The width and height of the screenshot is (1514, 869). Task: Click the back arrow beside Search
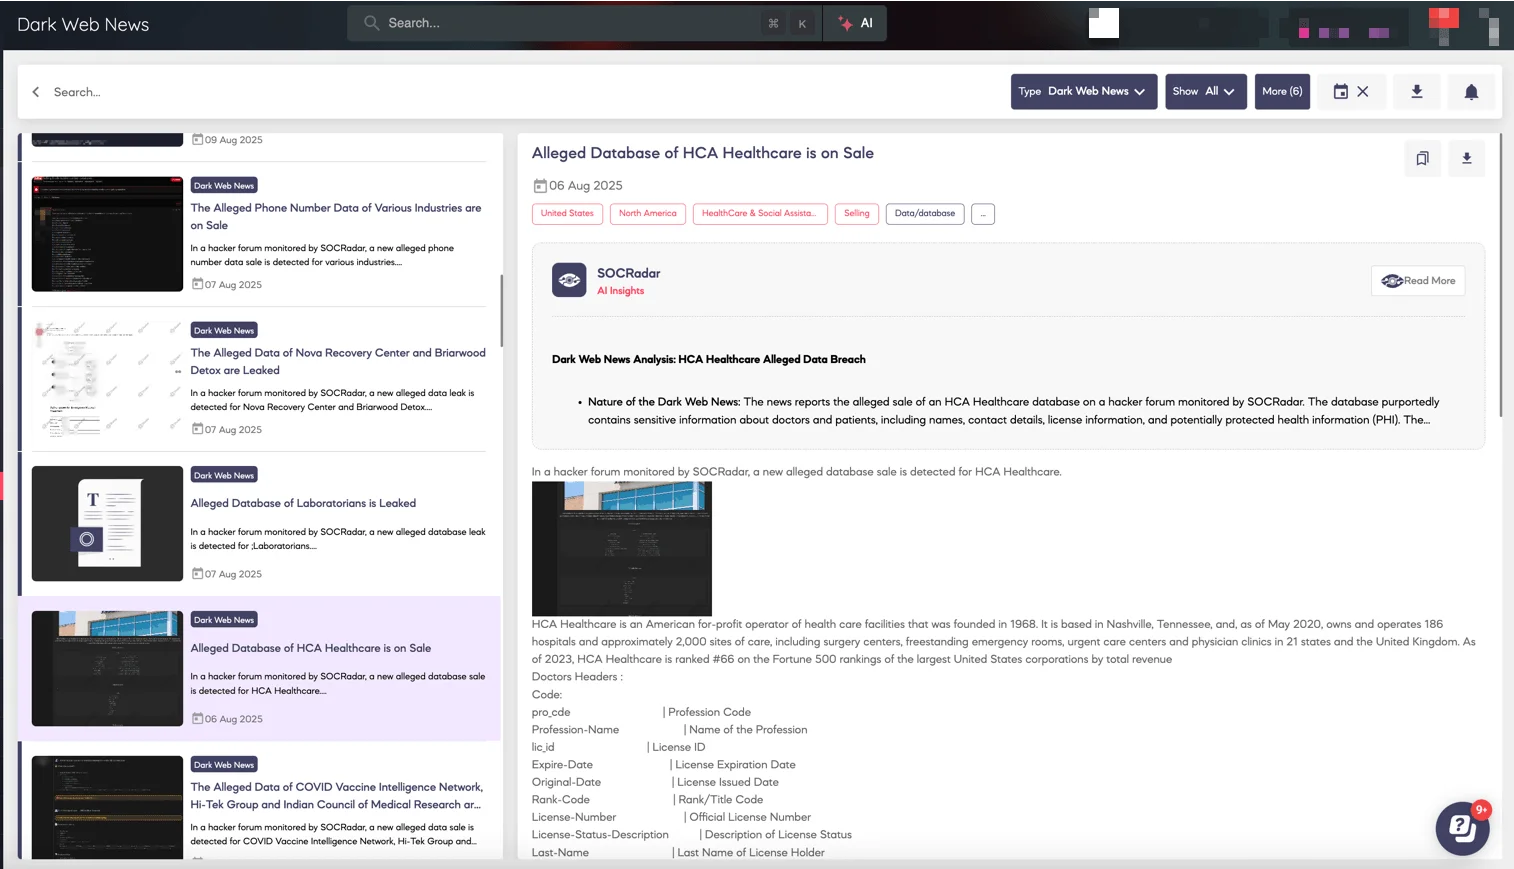click(36, 92)
